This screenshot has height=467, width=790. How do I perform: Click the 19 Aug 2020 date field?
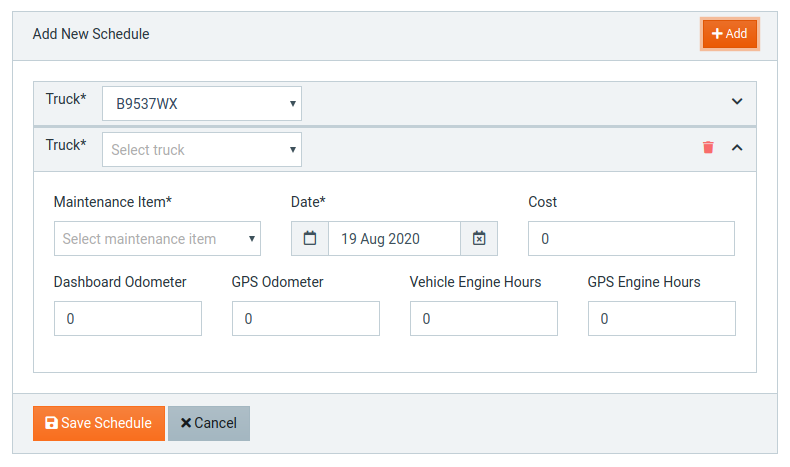point(394,238)
